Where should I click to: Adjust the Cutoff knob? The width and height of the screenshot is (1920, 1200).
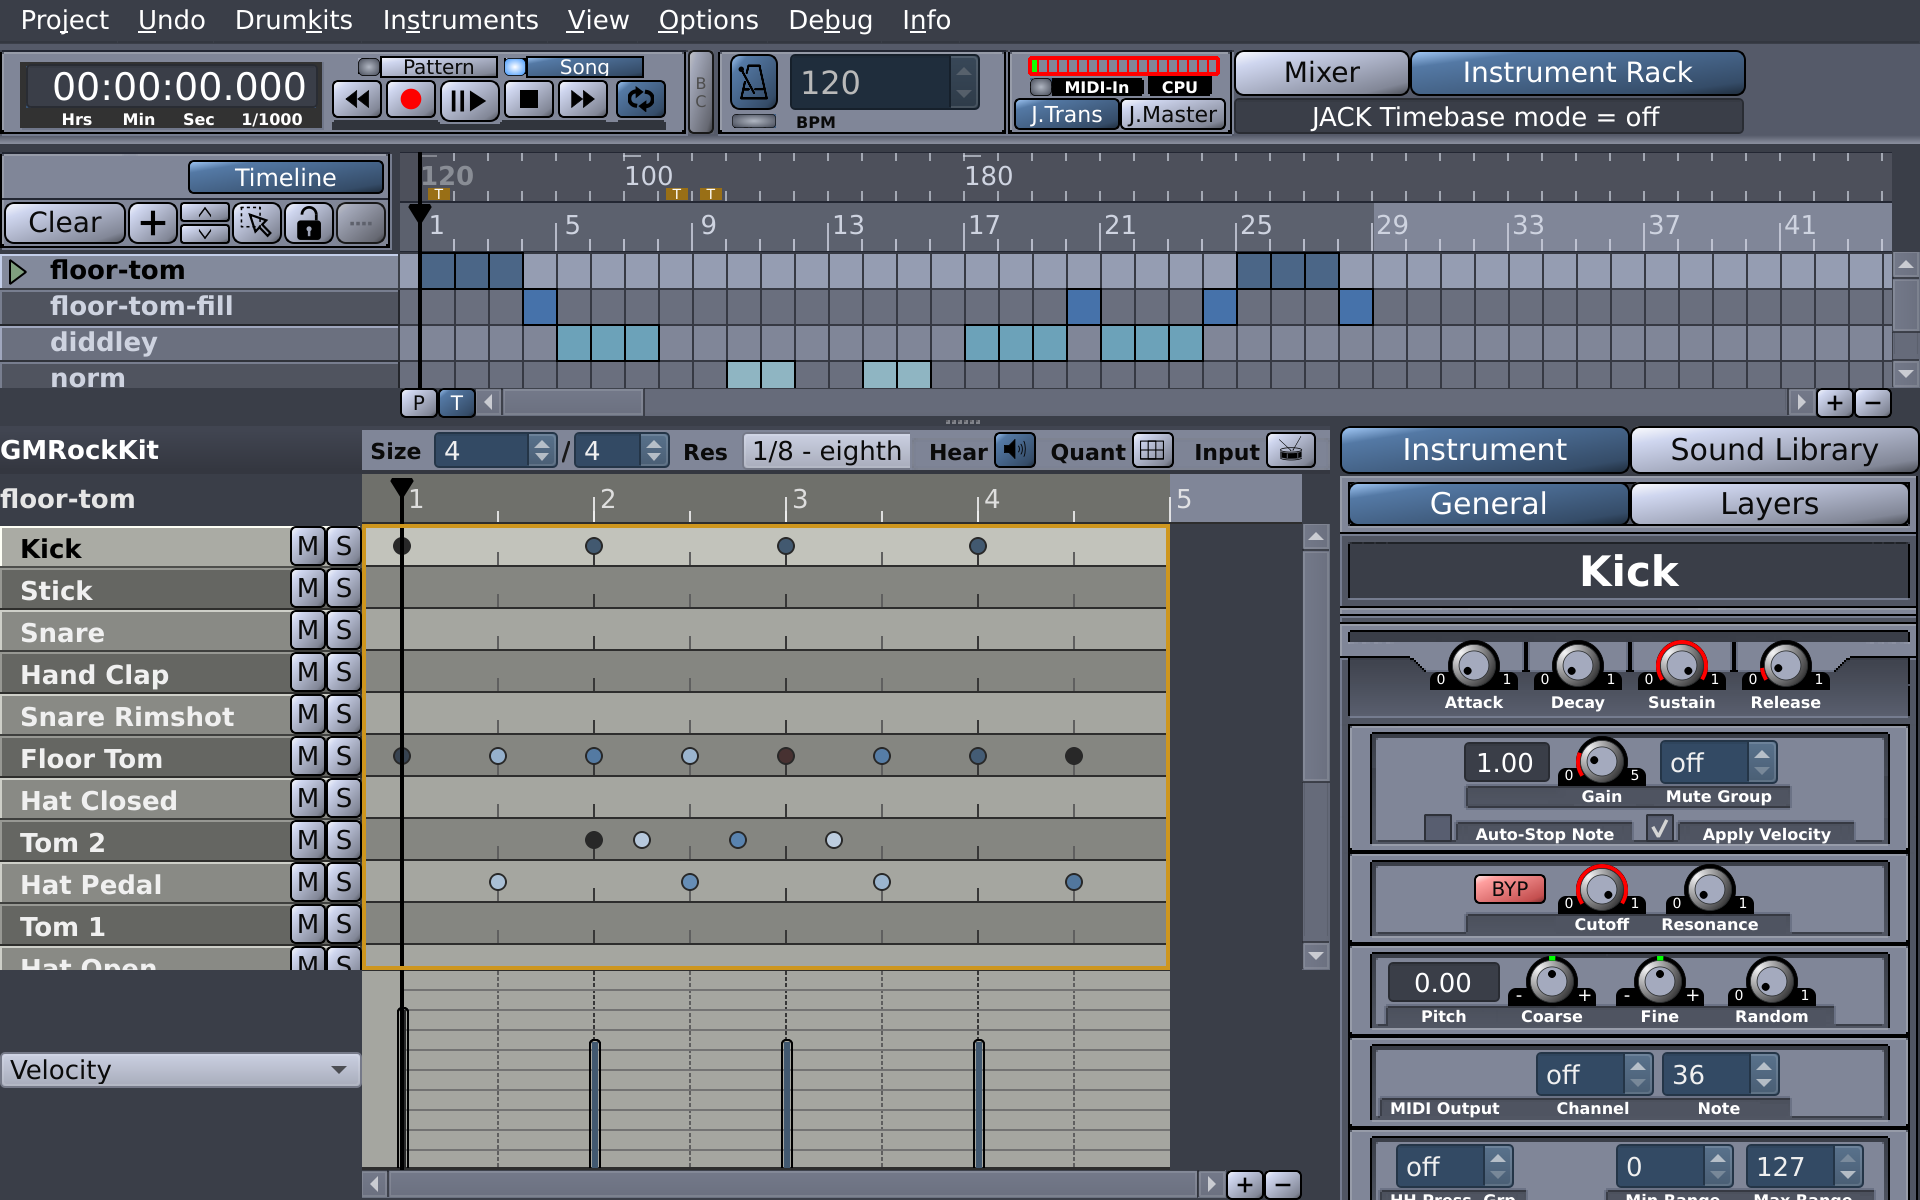point(1601,889)
